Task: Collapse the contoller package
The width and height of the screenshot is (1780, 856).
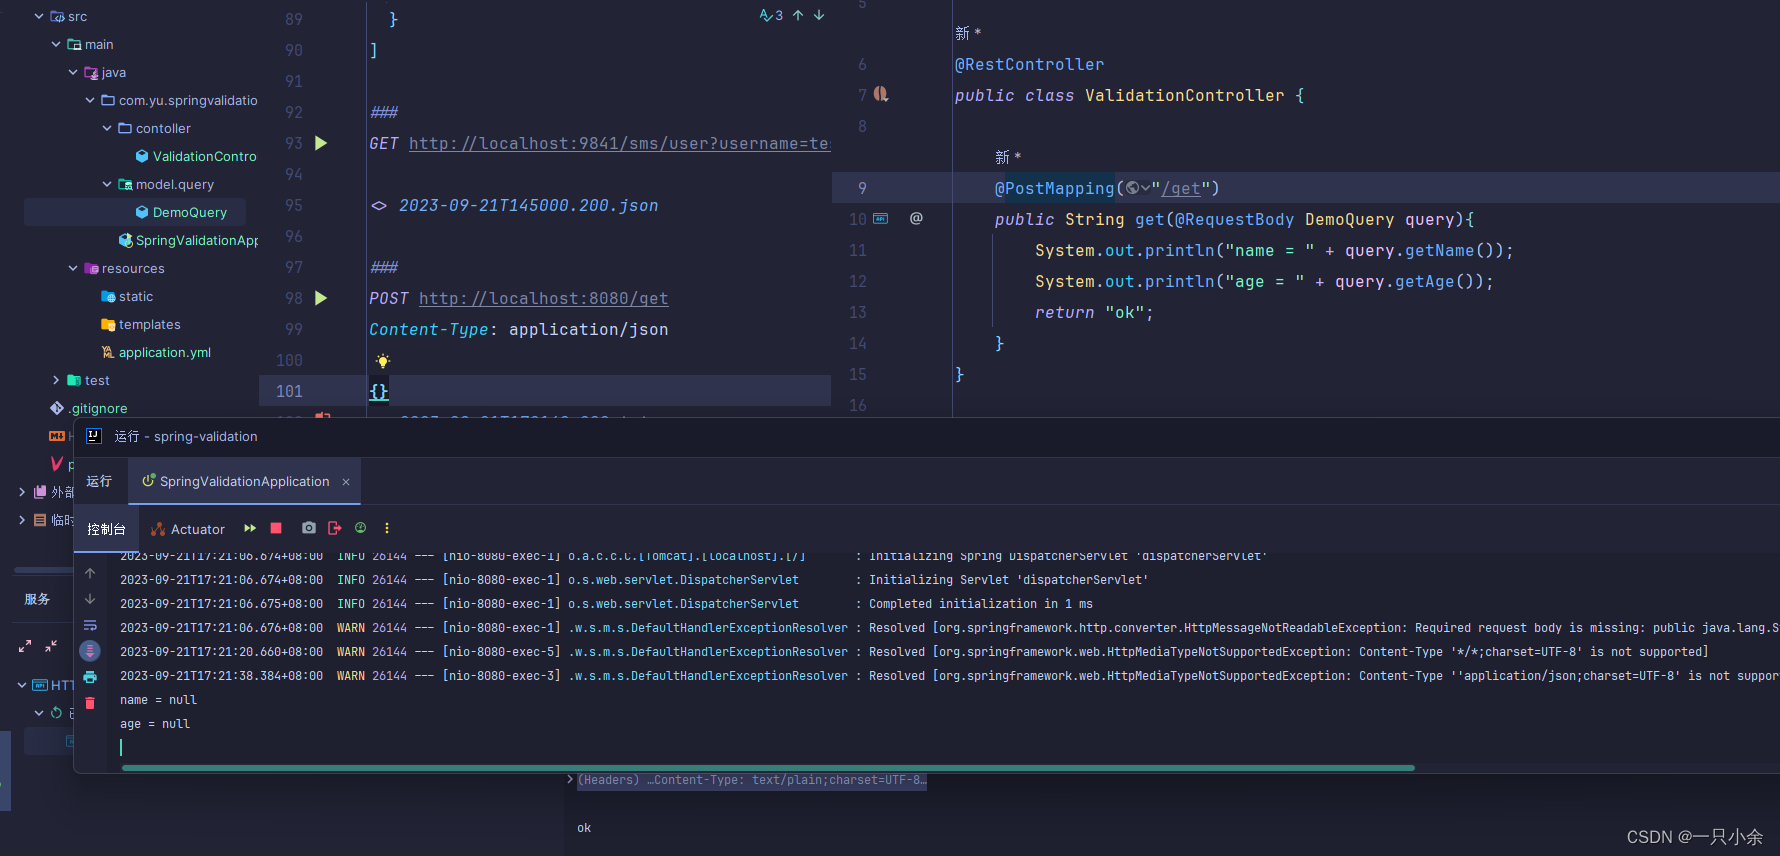Action: coord(107,128)
